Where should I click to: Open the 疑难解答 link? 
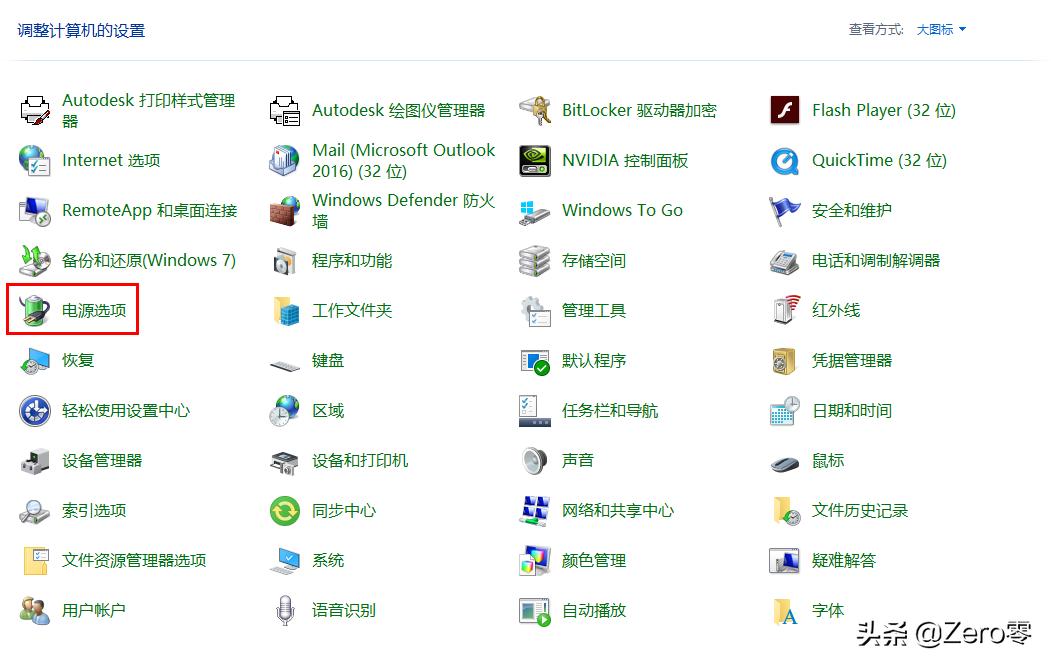(844, 560)
